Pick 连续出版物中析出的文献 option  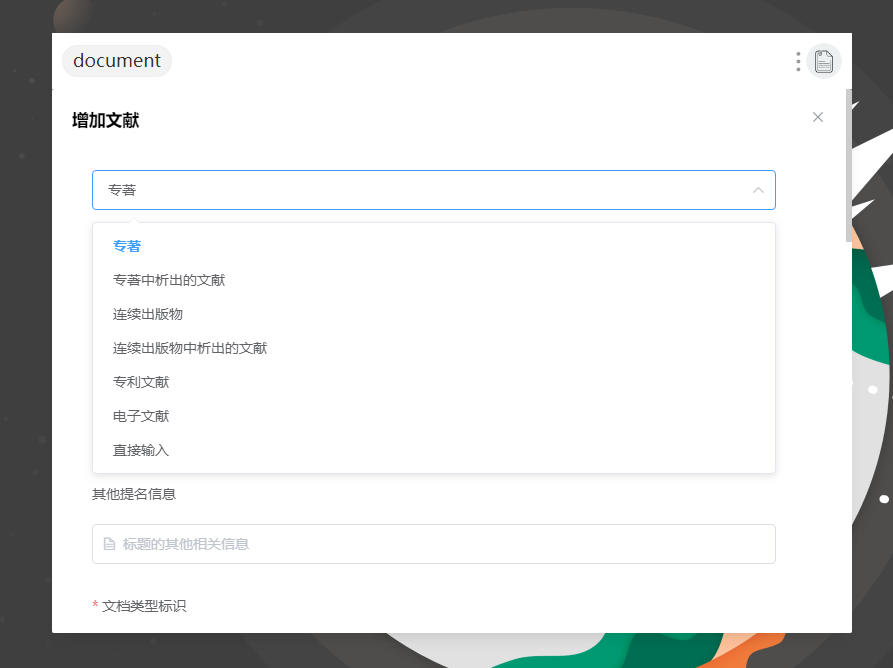pyautogui.click(x=433, y=349)
